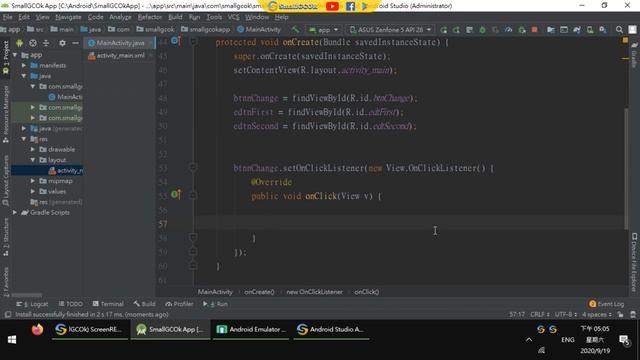The image size is (640, 360).
Task: Expand the manifests folder
Action: 24,65
